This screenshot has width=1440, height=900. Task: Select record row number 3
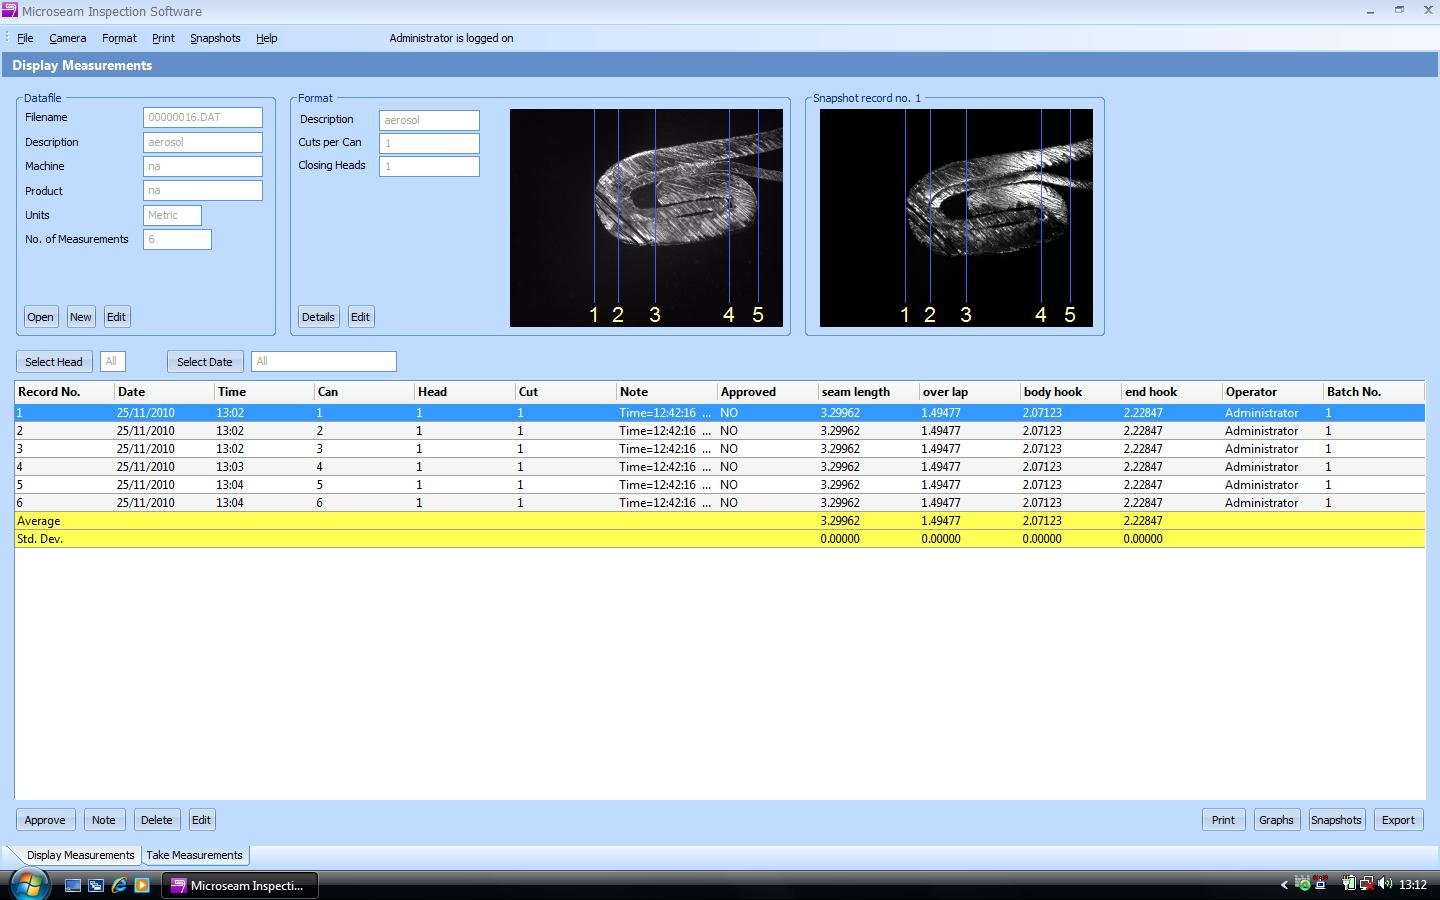pyautogui.click(x=720, y=449)
